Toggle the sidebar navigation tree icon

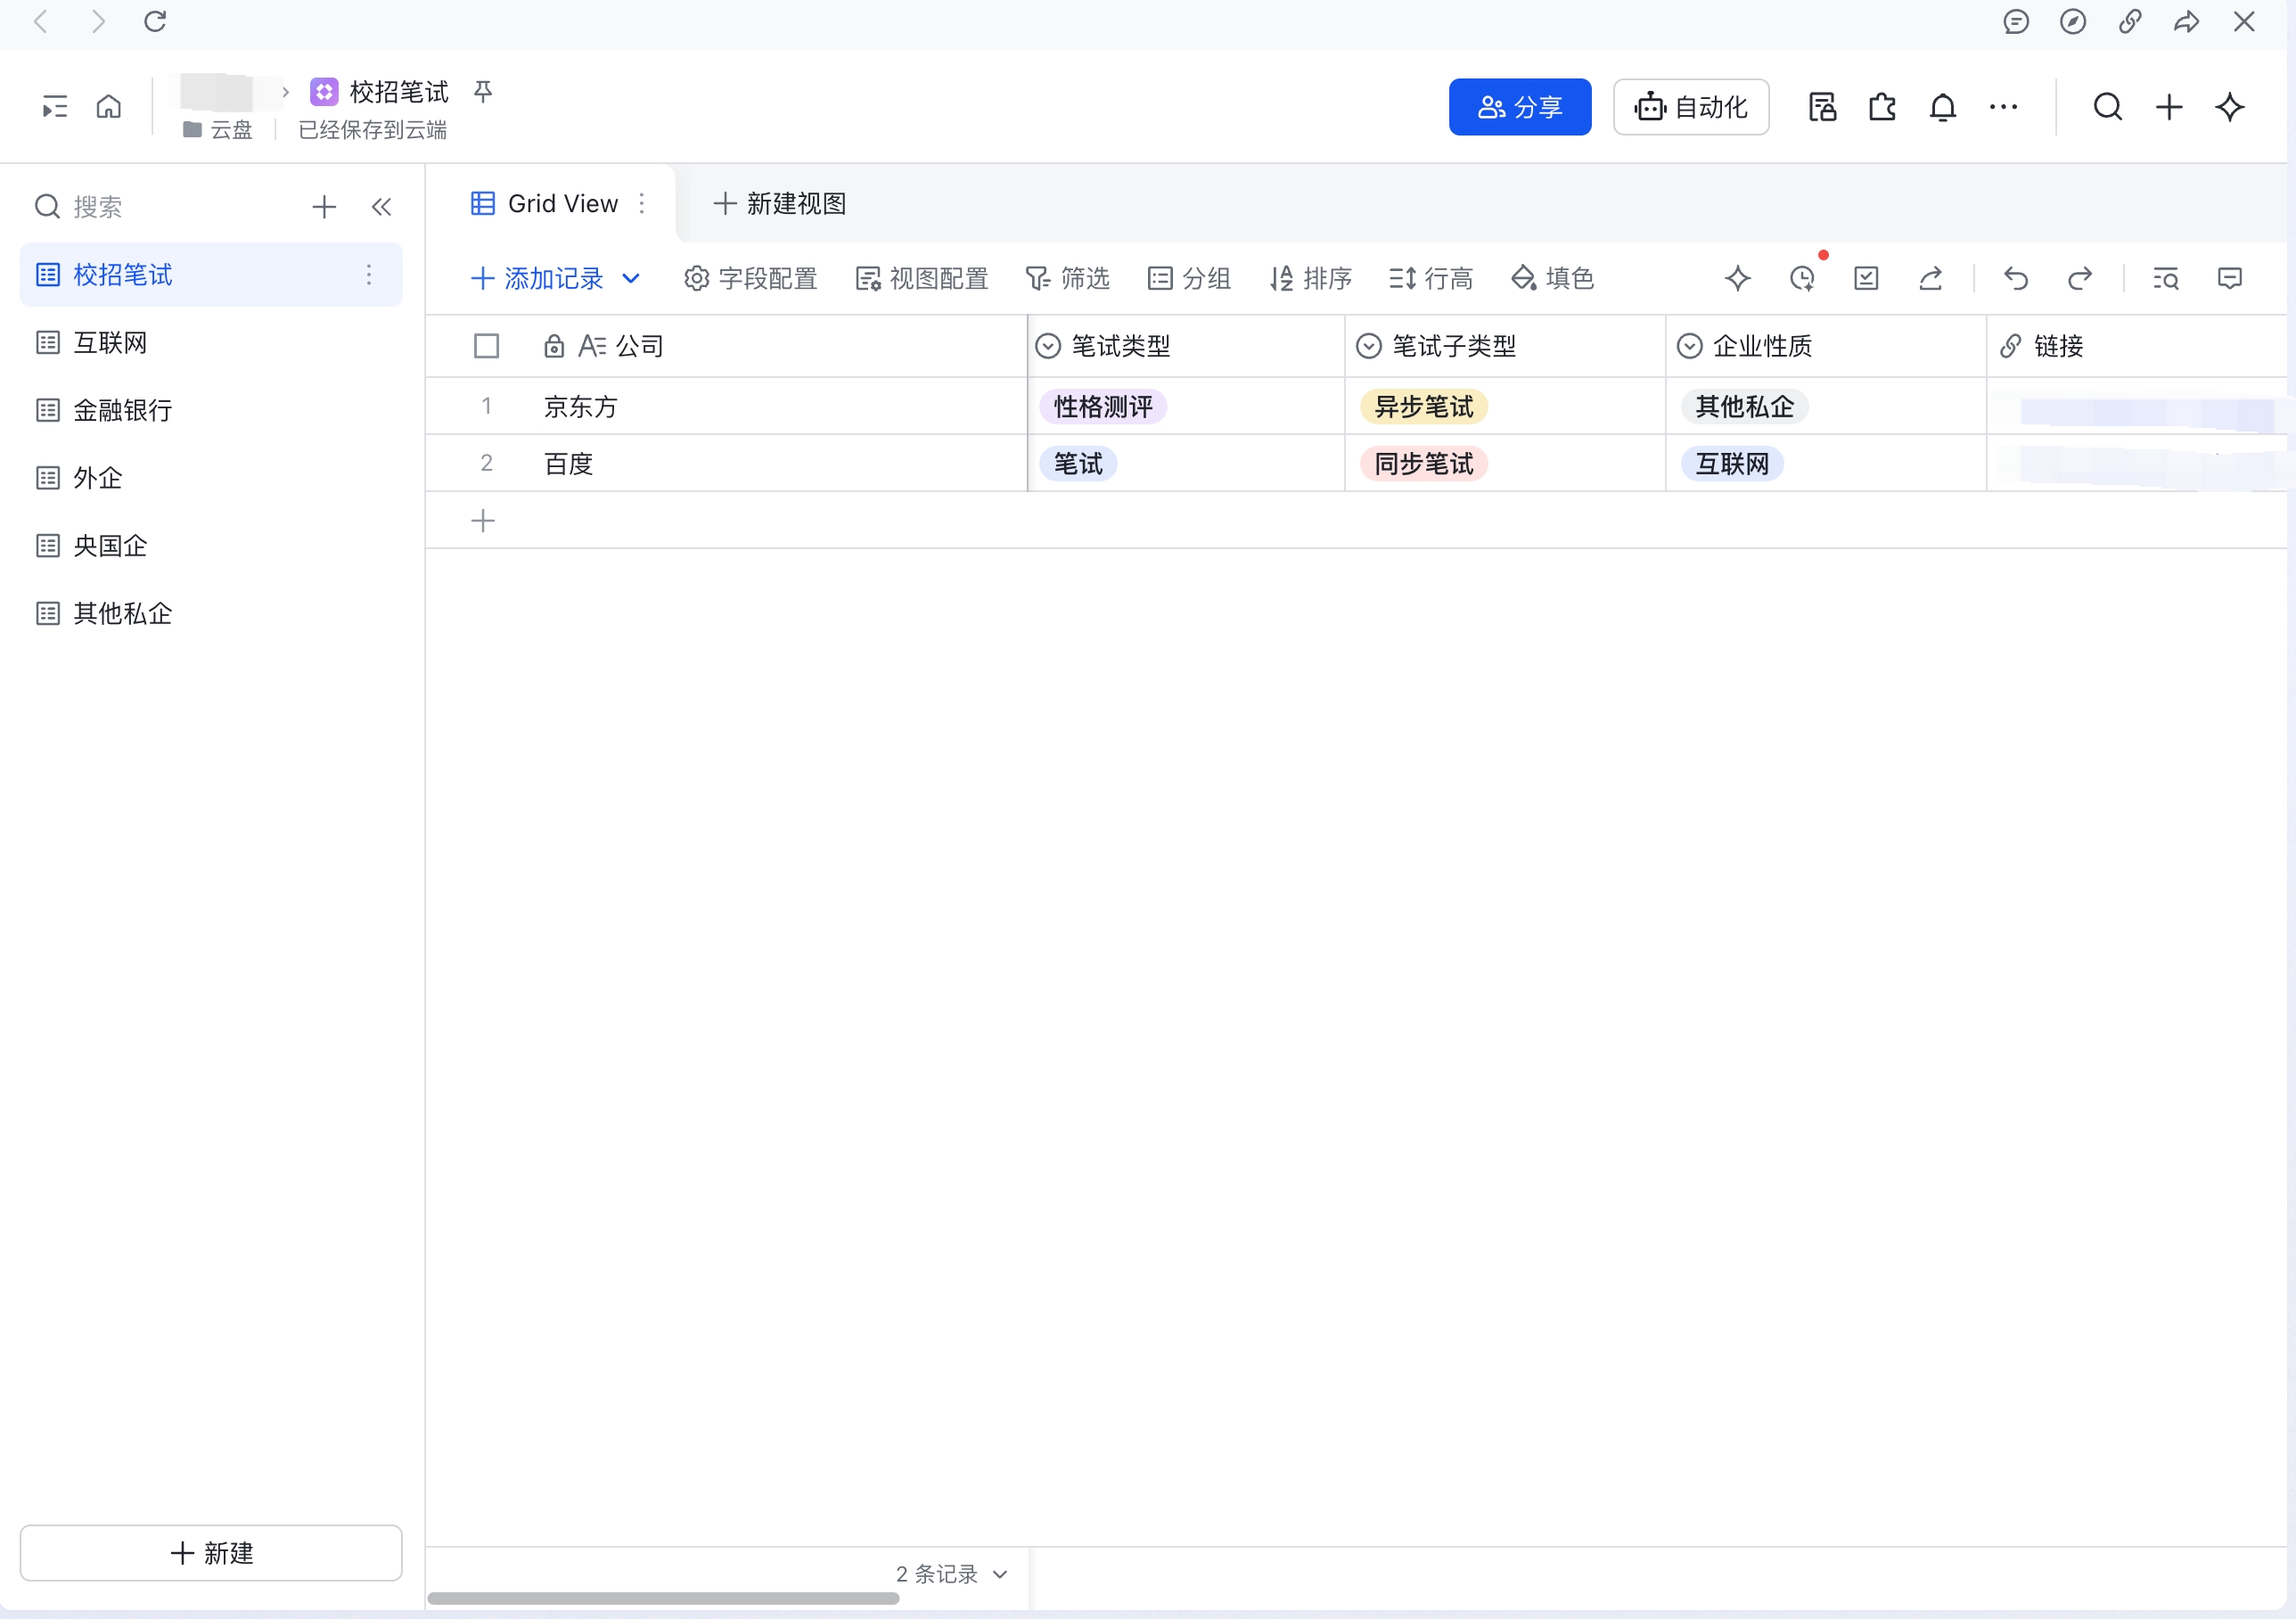[x=55, y=107]
